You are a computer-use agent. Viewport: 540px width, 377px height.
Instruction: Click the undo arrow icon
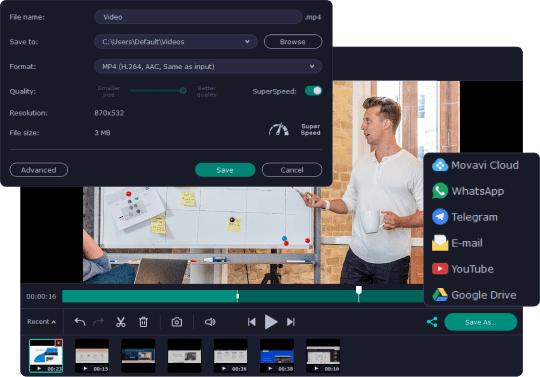point(80,322)
